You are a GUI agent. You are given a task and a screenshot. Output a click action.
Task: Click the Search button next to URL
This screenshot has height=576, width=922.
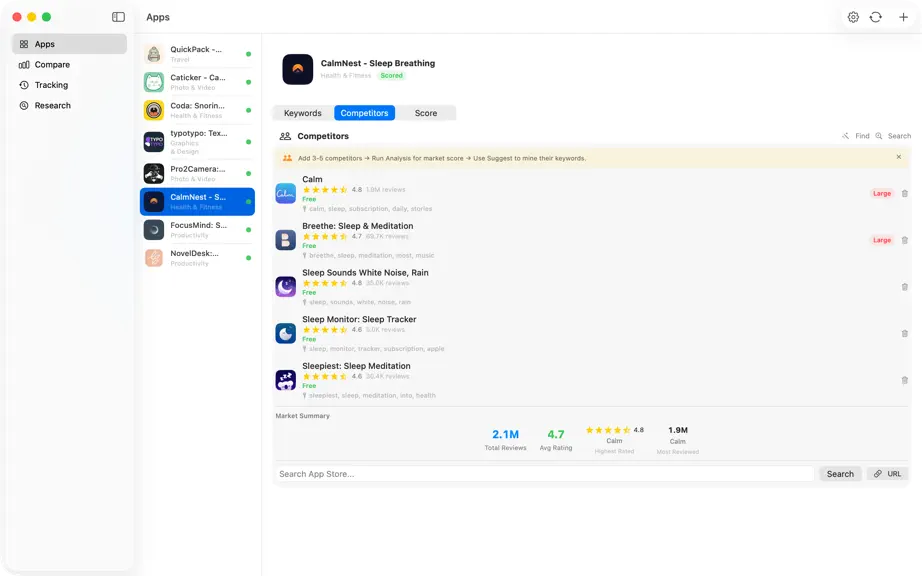coord(840,474)
